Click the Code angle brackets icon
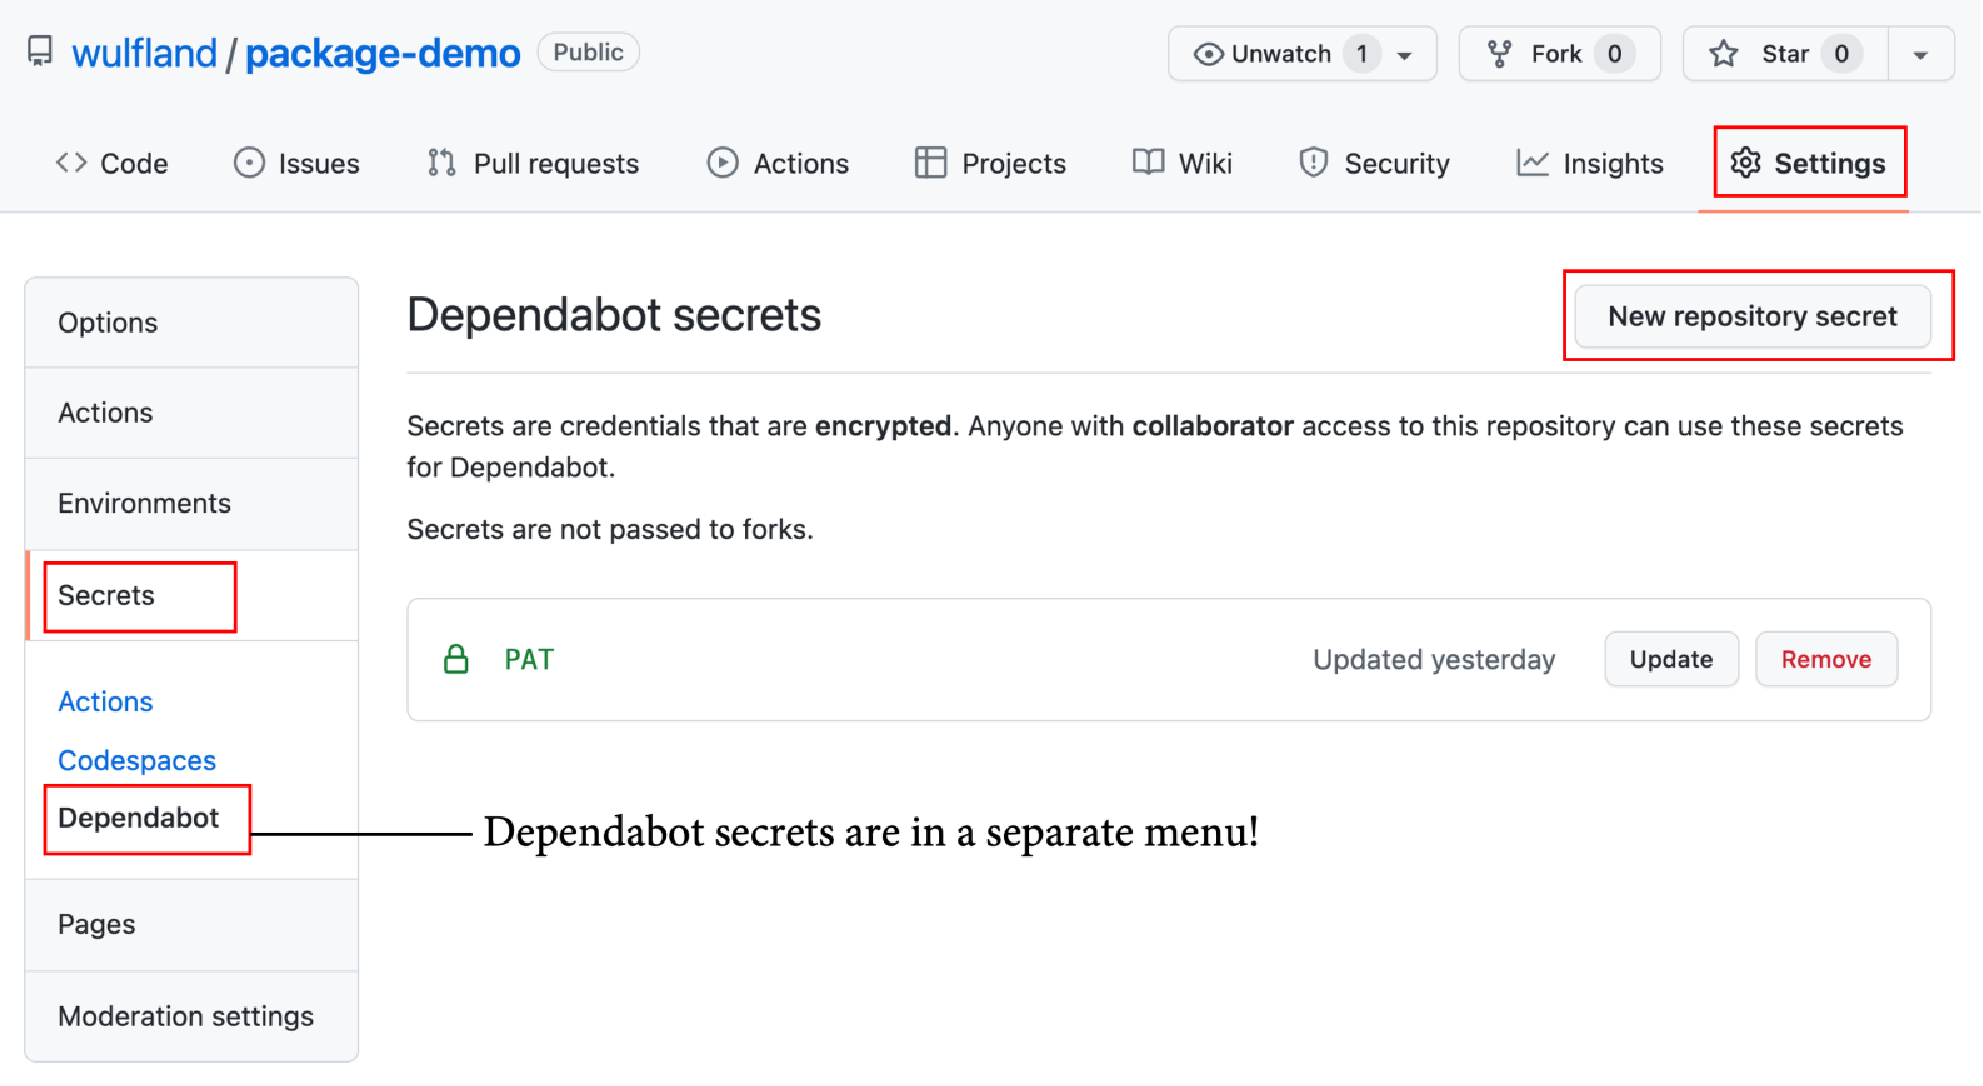 tap(71, 162)
